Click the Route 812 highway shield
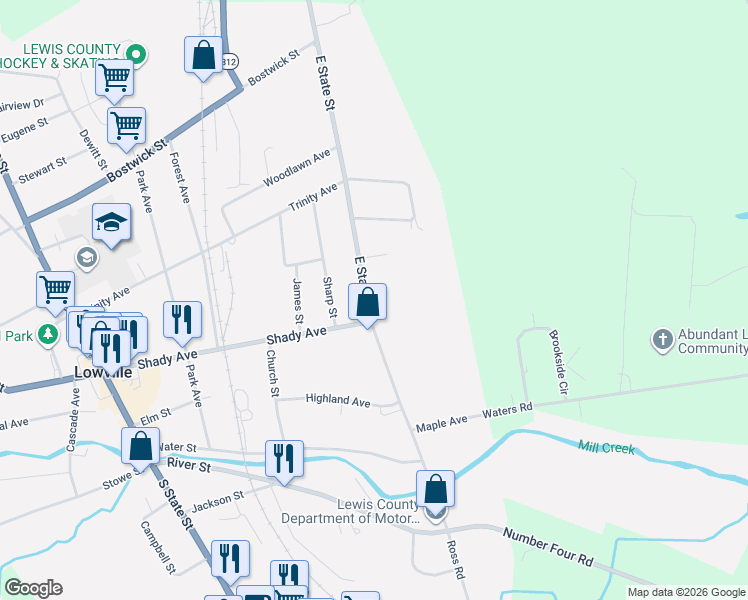The height and width of the screenshot is (600, 748). pos(230,62)
